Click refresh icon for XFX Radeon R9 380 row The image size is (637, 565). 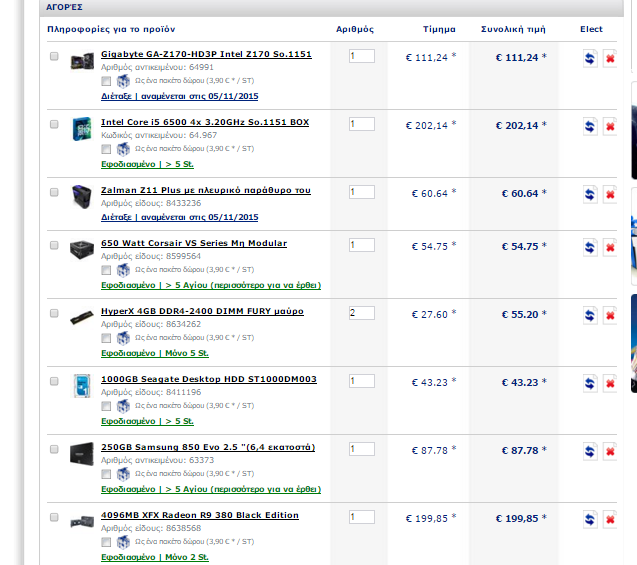(590, 520)
